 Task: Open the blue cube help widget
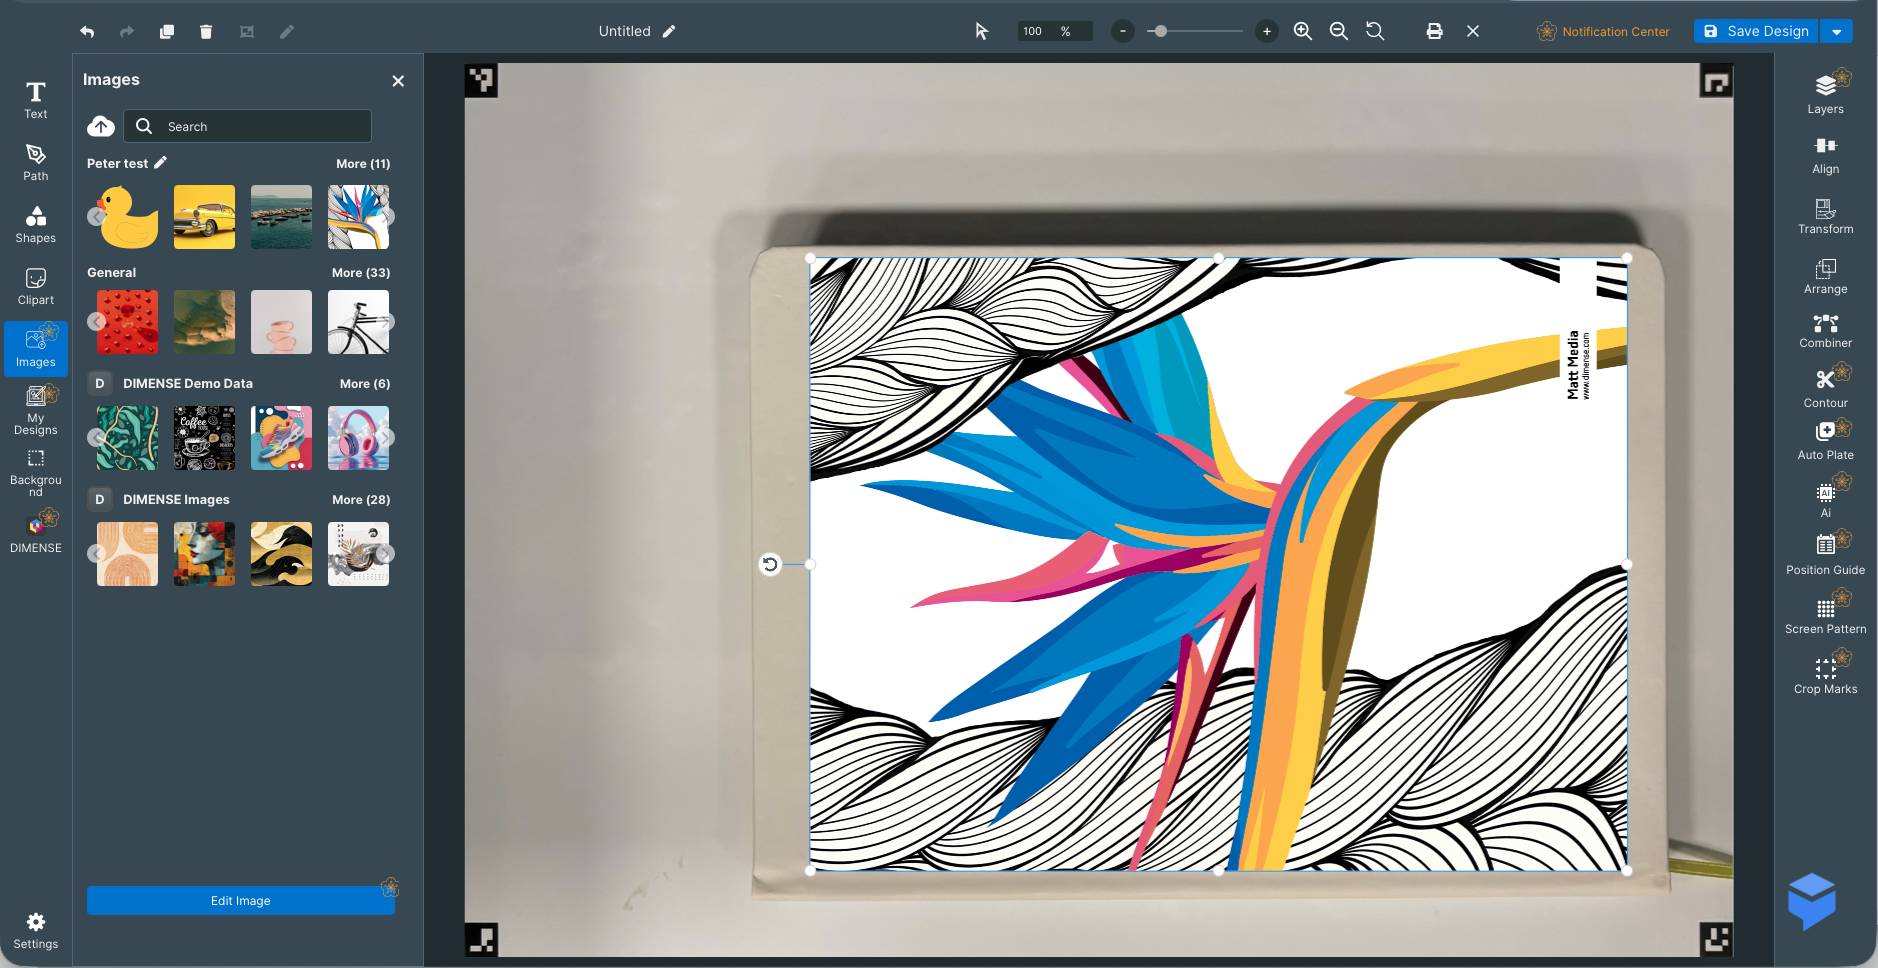click(1812, 901)
